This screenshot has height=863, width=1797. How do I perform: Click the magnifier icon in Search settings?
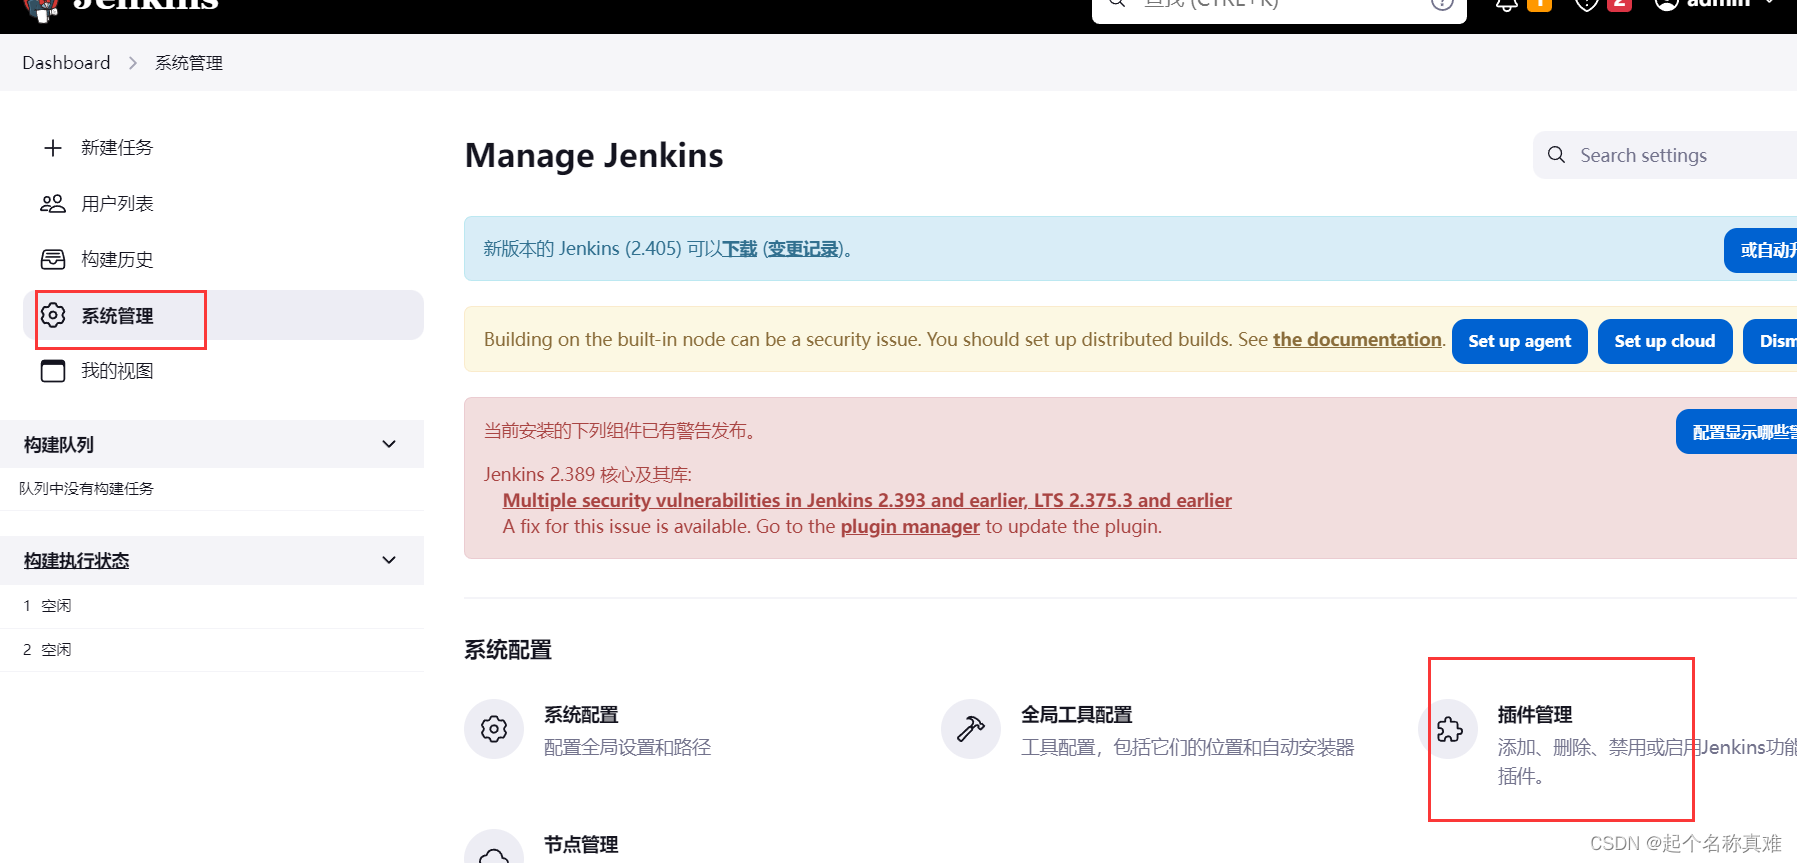click(x=1556, y=155)
